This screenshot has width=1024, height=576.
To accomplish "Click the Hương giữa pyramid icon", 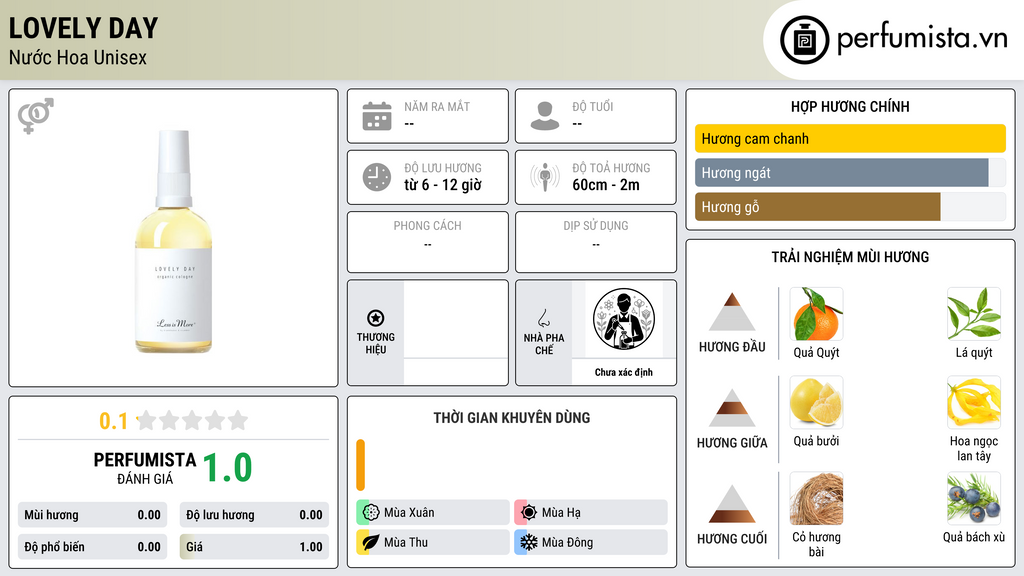I will pos(732,408).
